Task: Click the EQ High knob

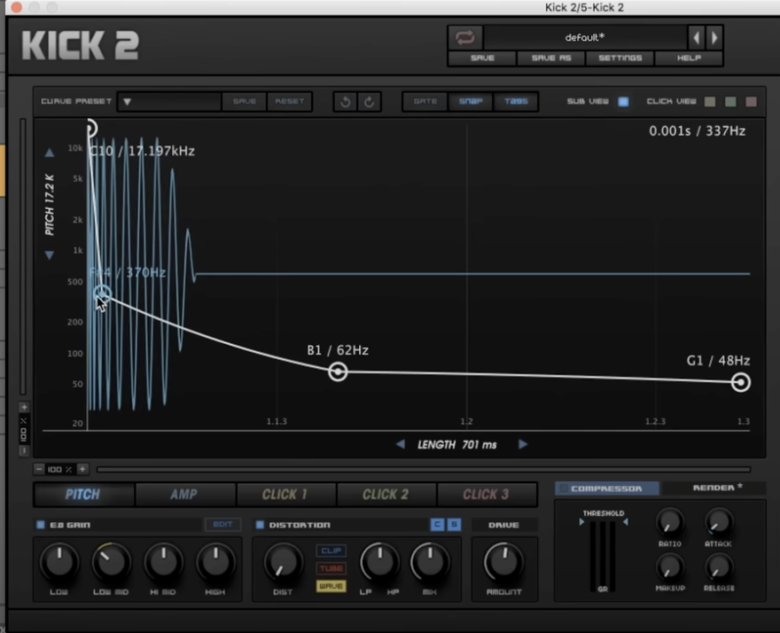Action: point(215,563)
